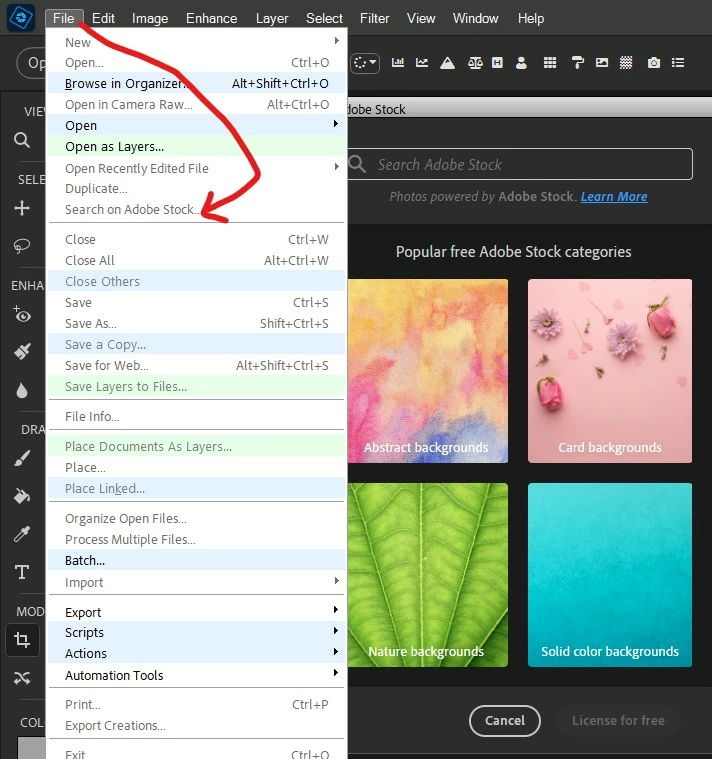Select the Paint Bucket tool
The width and height of the screenshot is (712, 759).
pyautogui.click(x=22, y=496)
